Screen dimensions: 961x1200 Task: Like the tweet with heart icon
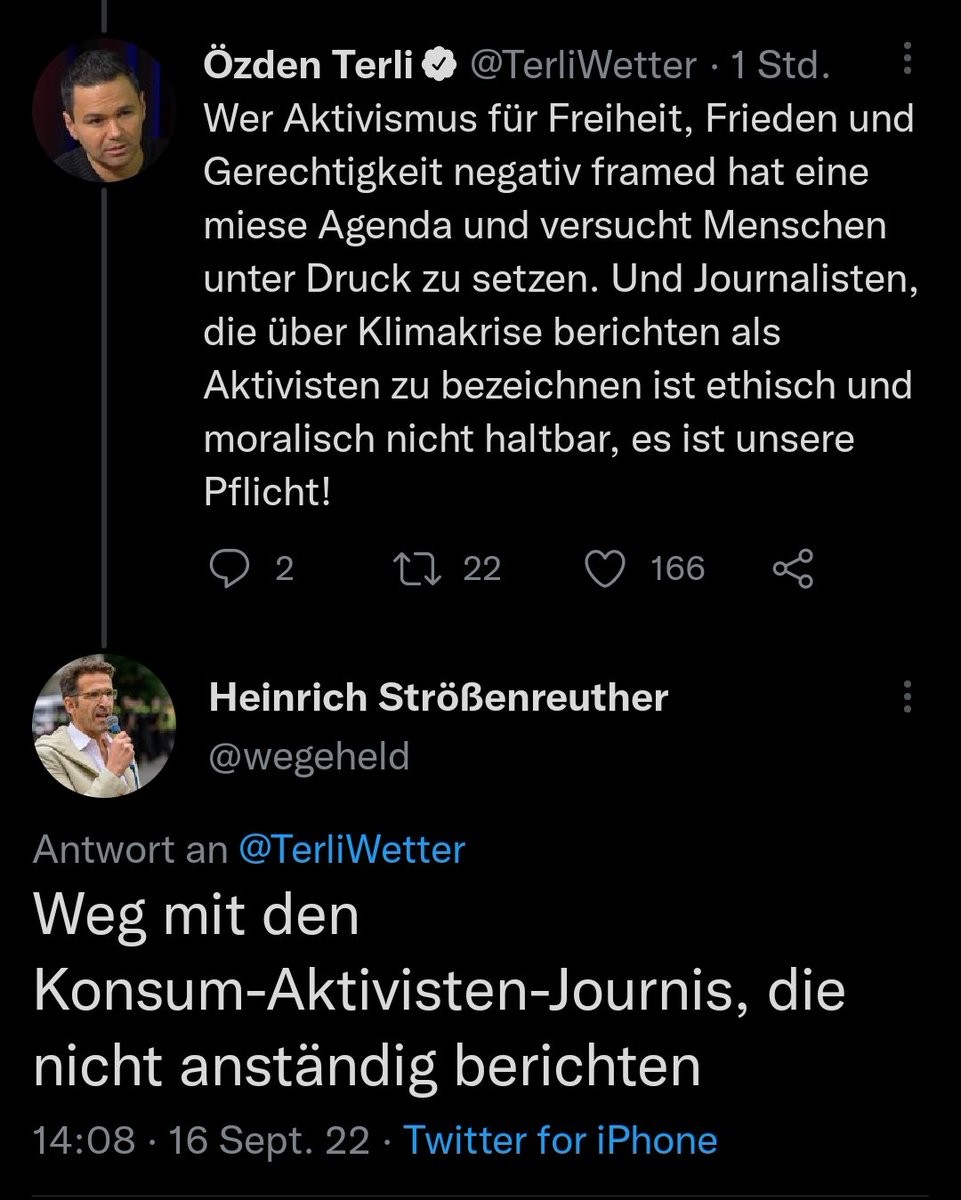point(604,569)
